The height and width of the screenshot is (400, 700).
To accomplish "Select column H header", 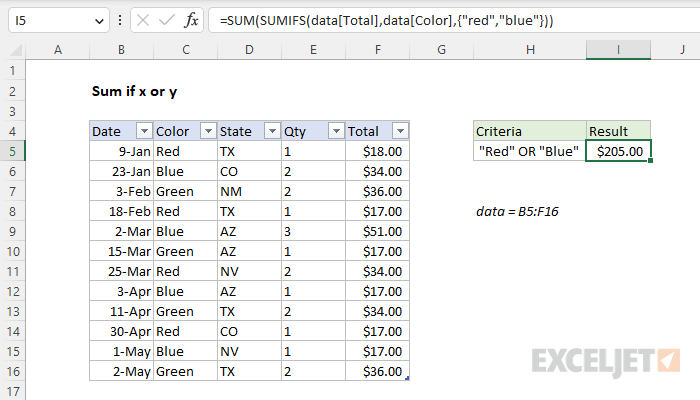I will (530, 50).
